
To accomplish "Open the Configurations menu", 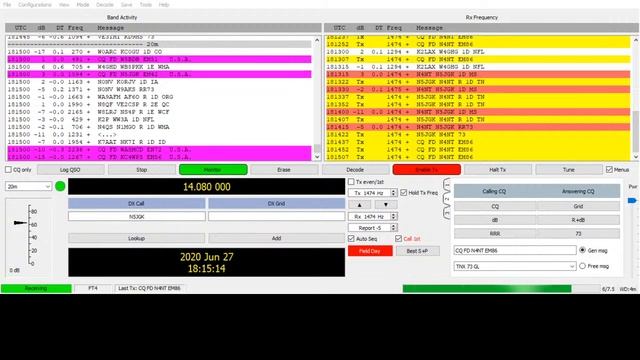I will tap(35, 4).
